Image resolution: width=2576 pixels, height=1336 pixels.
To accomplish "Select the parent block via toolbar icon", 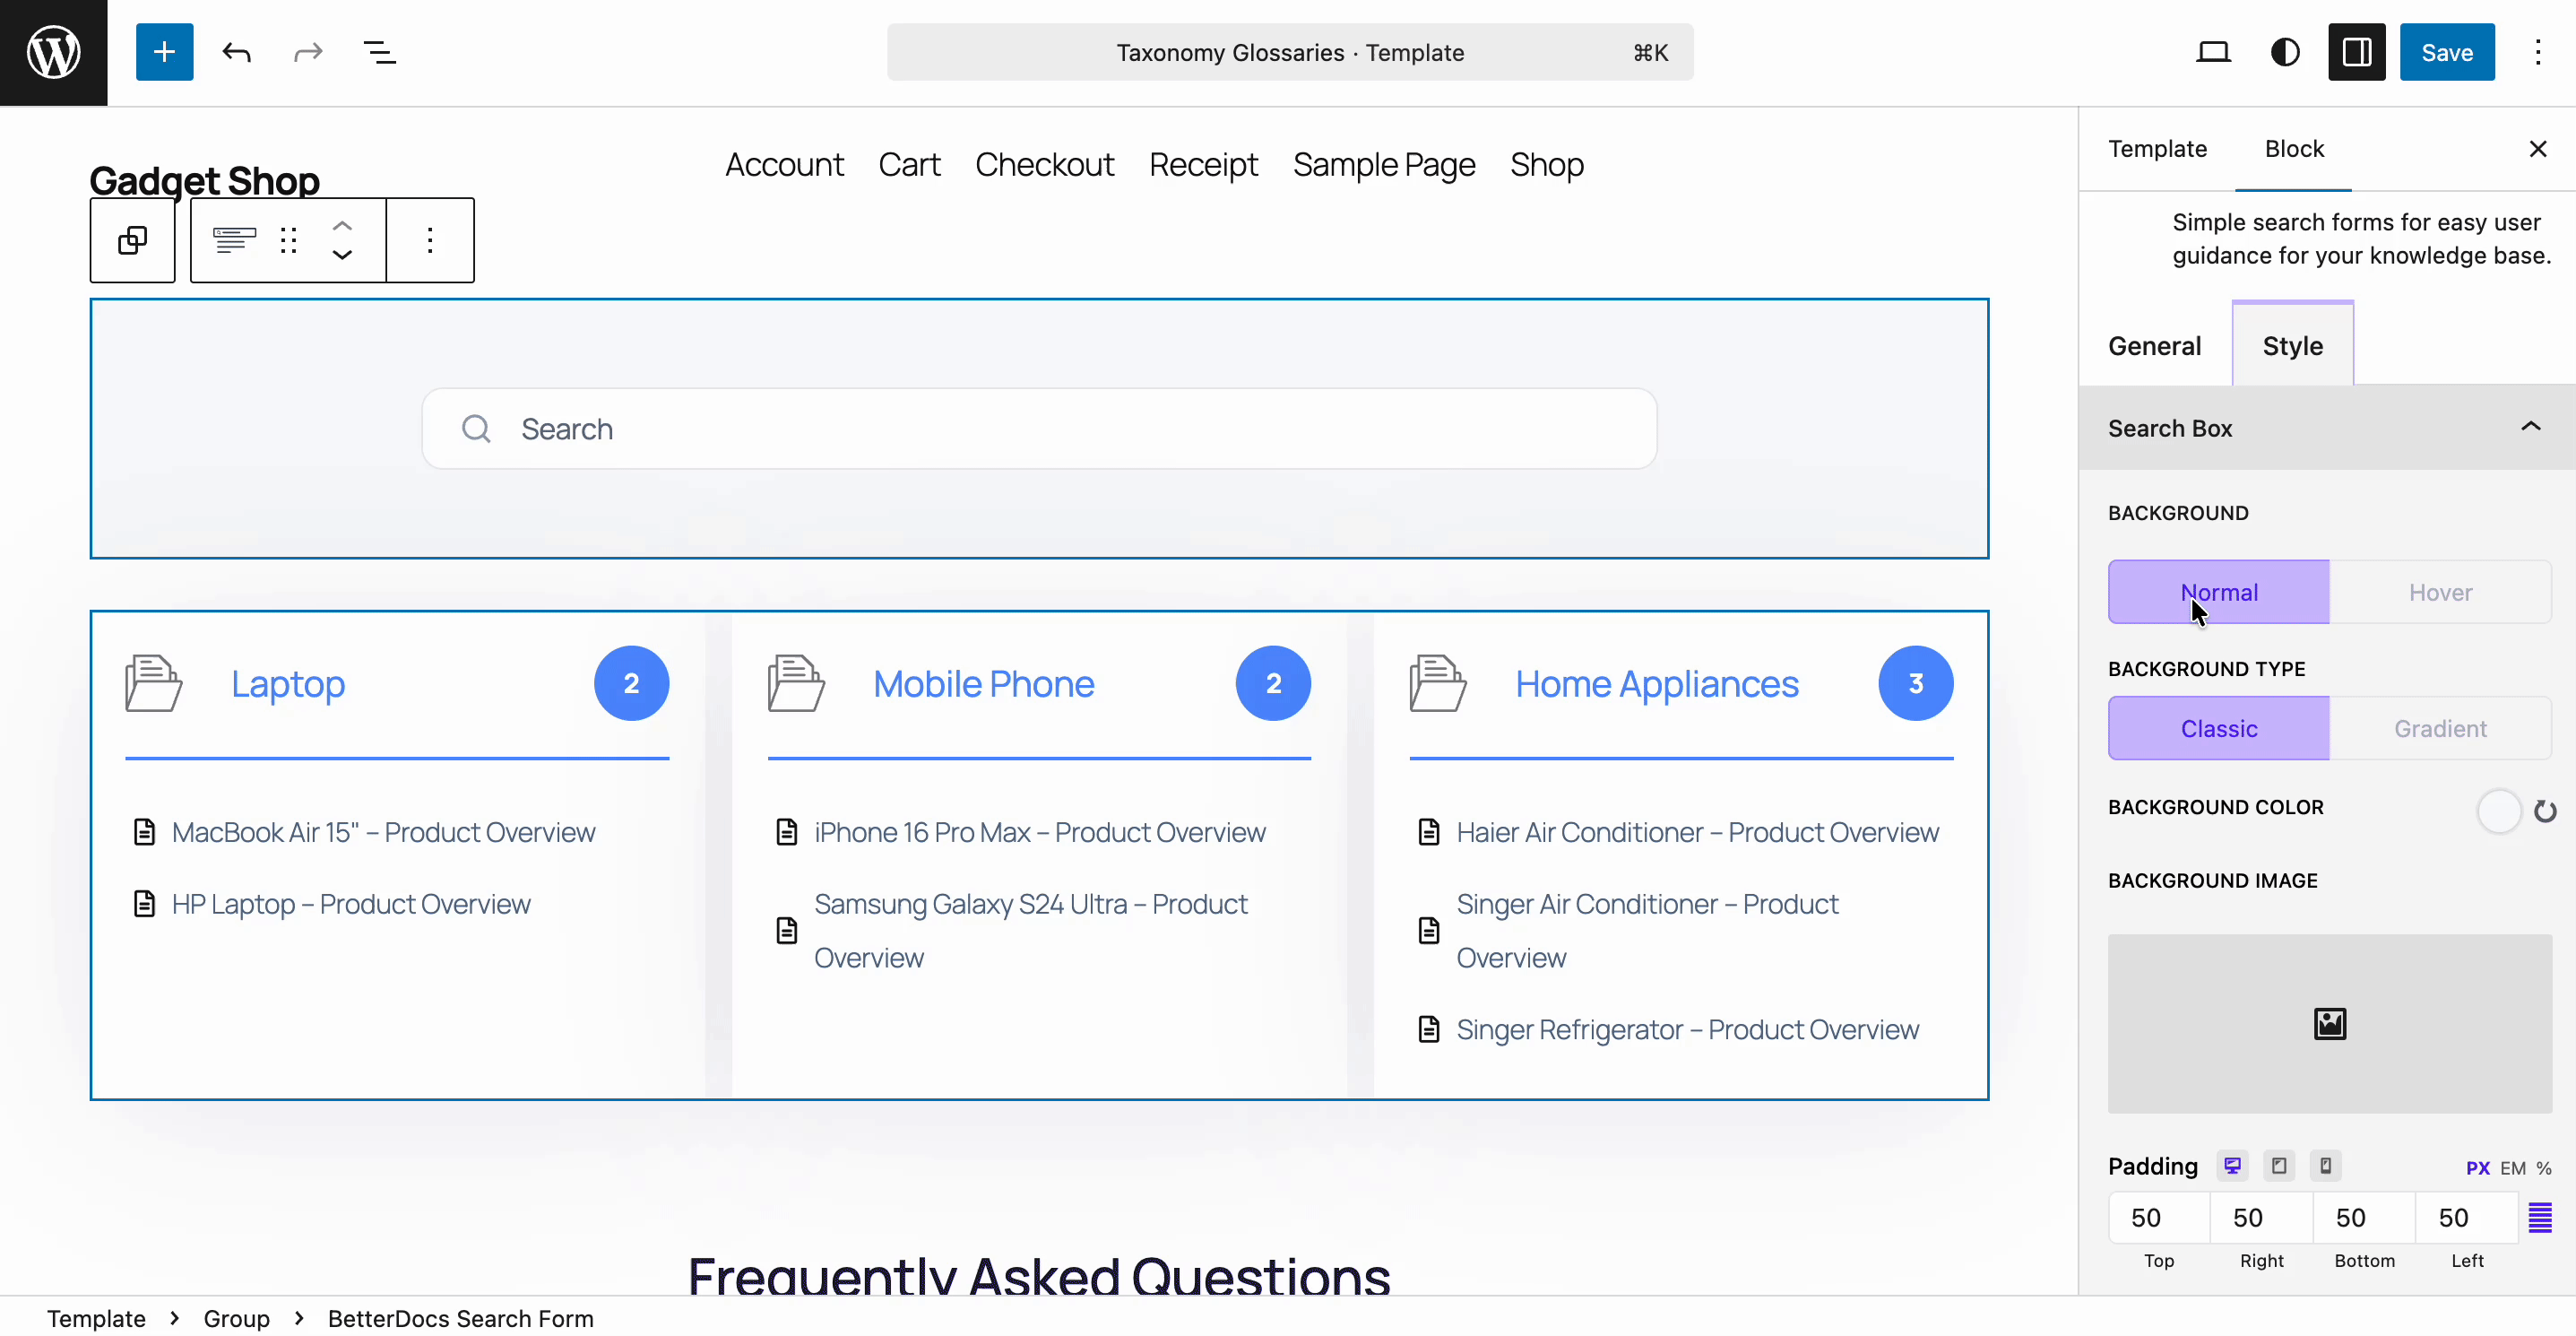I will pyautogui.click(x=132, y=240).
